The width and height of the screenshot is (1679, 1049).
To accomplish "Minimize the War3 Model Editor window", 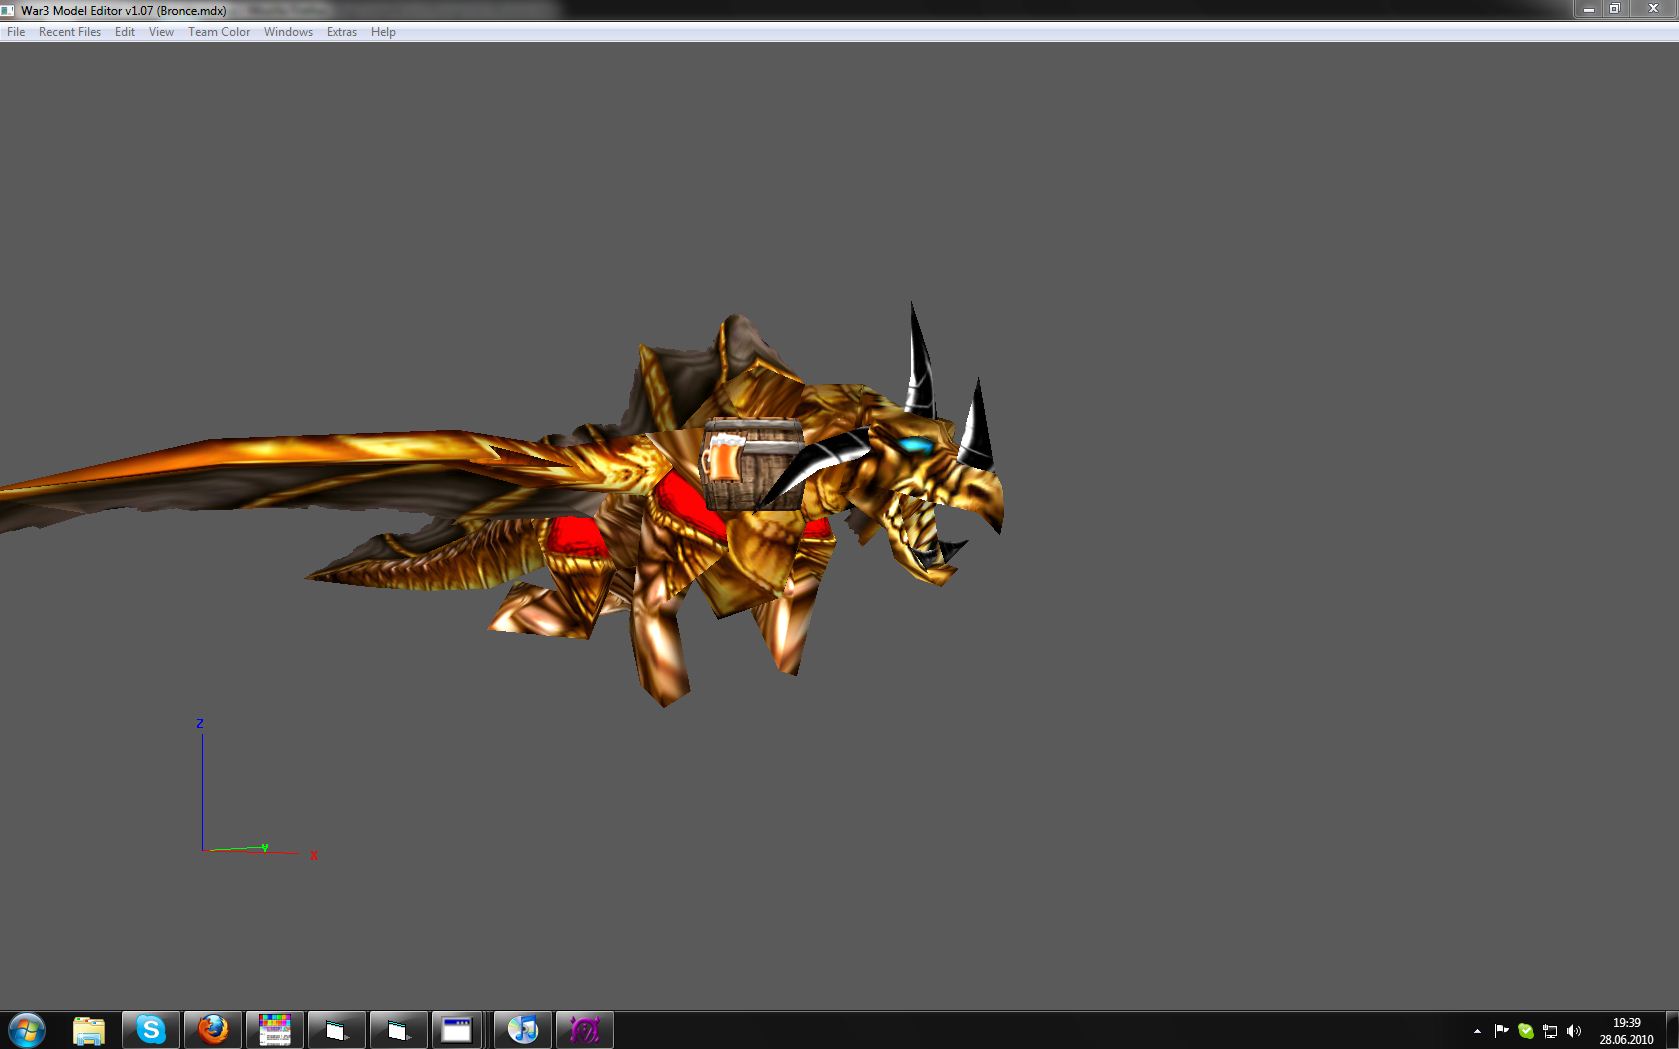I will [1588, 9].
